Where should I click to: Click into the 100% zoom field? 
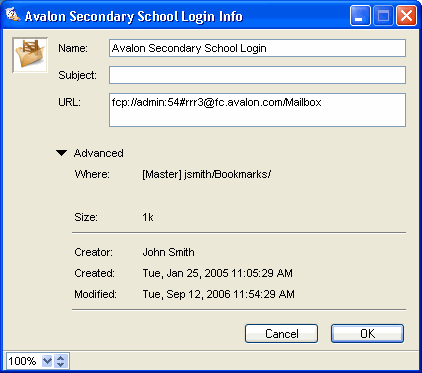click(x=23, y=361)
